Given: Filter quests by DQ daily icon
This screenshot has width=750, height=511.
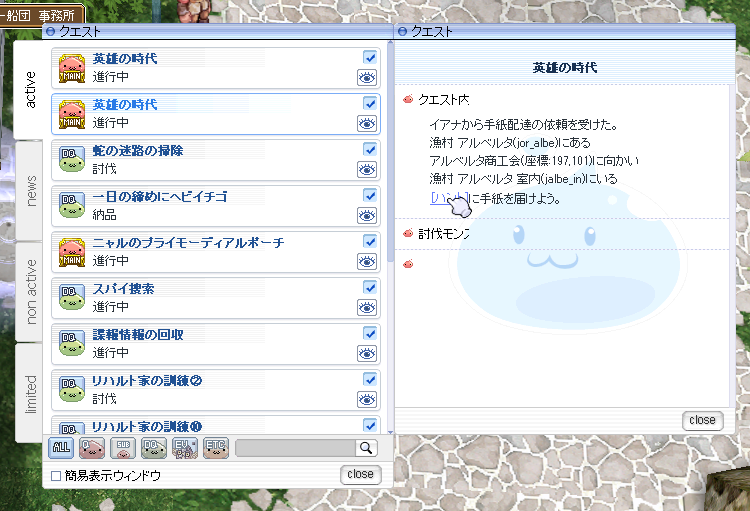Looking at the screenshot, I should pyautogui.click(x=153, y=448).
